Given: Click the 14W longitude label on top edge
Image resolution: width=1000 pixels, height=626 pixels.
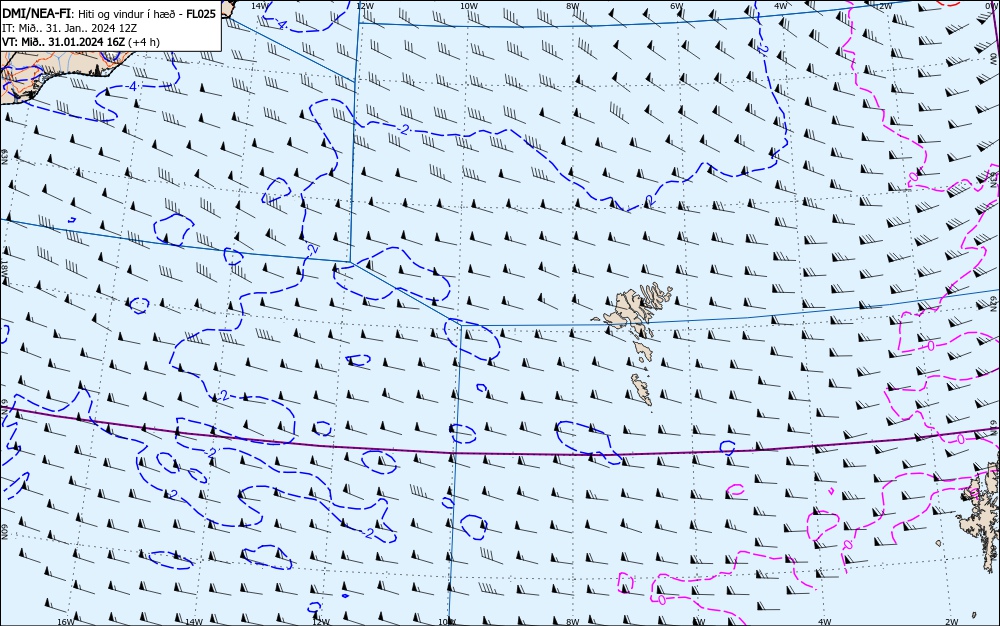Looking at the screenshot, I should [x=258, y=5].
